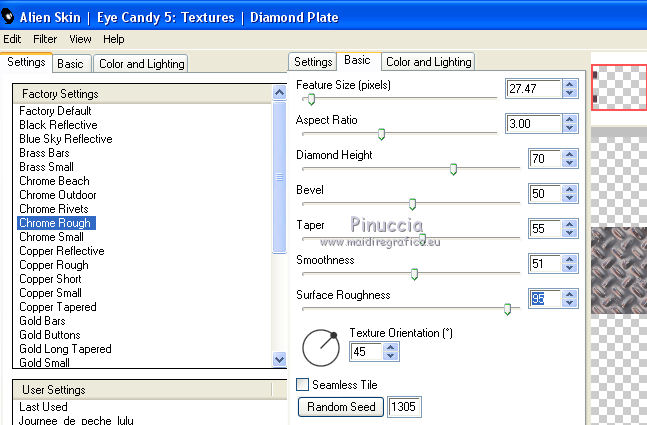Screen dimensions: 647x425
Task: Select the Copper Tapered preset
Action: click(x=58, y=307)
